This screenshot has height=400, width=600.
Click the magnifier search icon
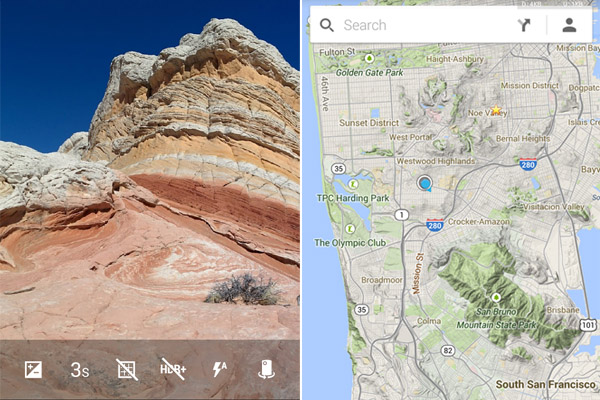(x=327, y=25)
